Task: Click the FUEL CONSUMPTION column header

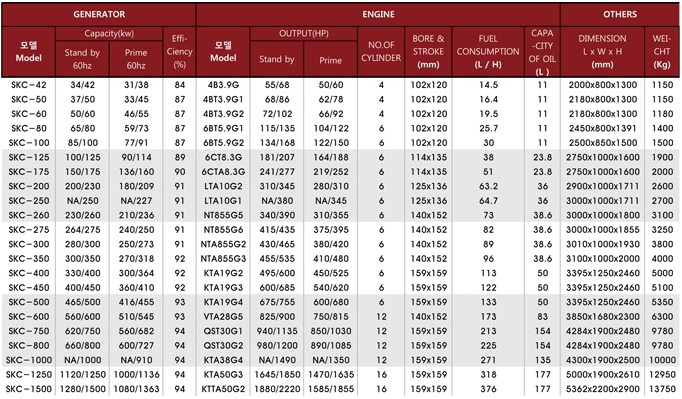Action: tap(488, 52)
